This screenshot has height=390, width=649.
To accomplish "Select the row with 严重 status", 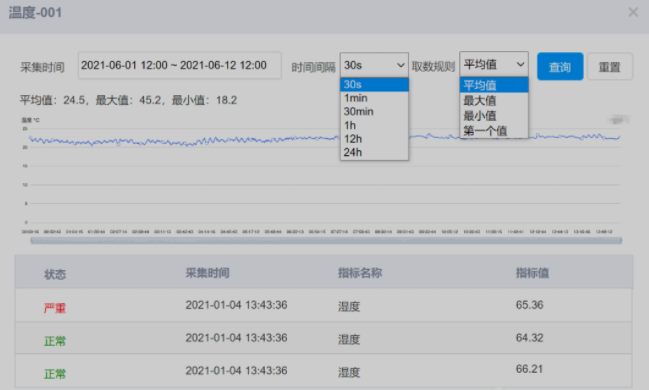I will pyautogui.click(x=324, y=306).
